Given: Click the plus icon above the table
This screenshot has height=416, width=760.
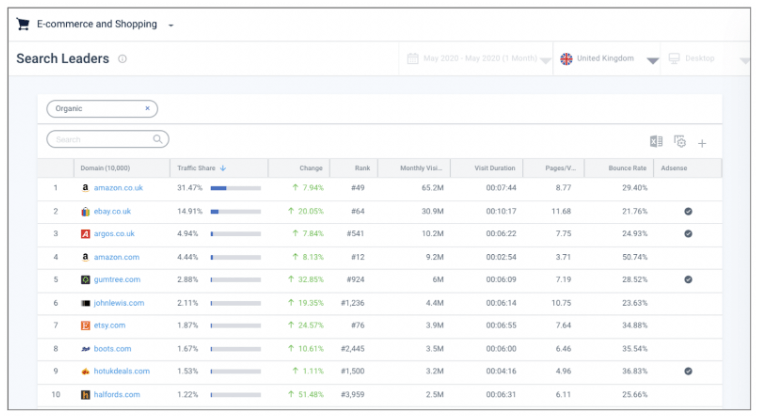Looking at the screenshot, I should click(702, 143).
